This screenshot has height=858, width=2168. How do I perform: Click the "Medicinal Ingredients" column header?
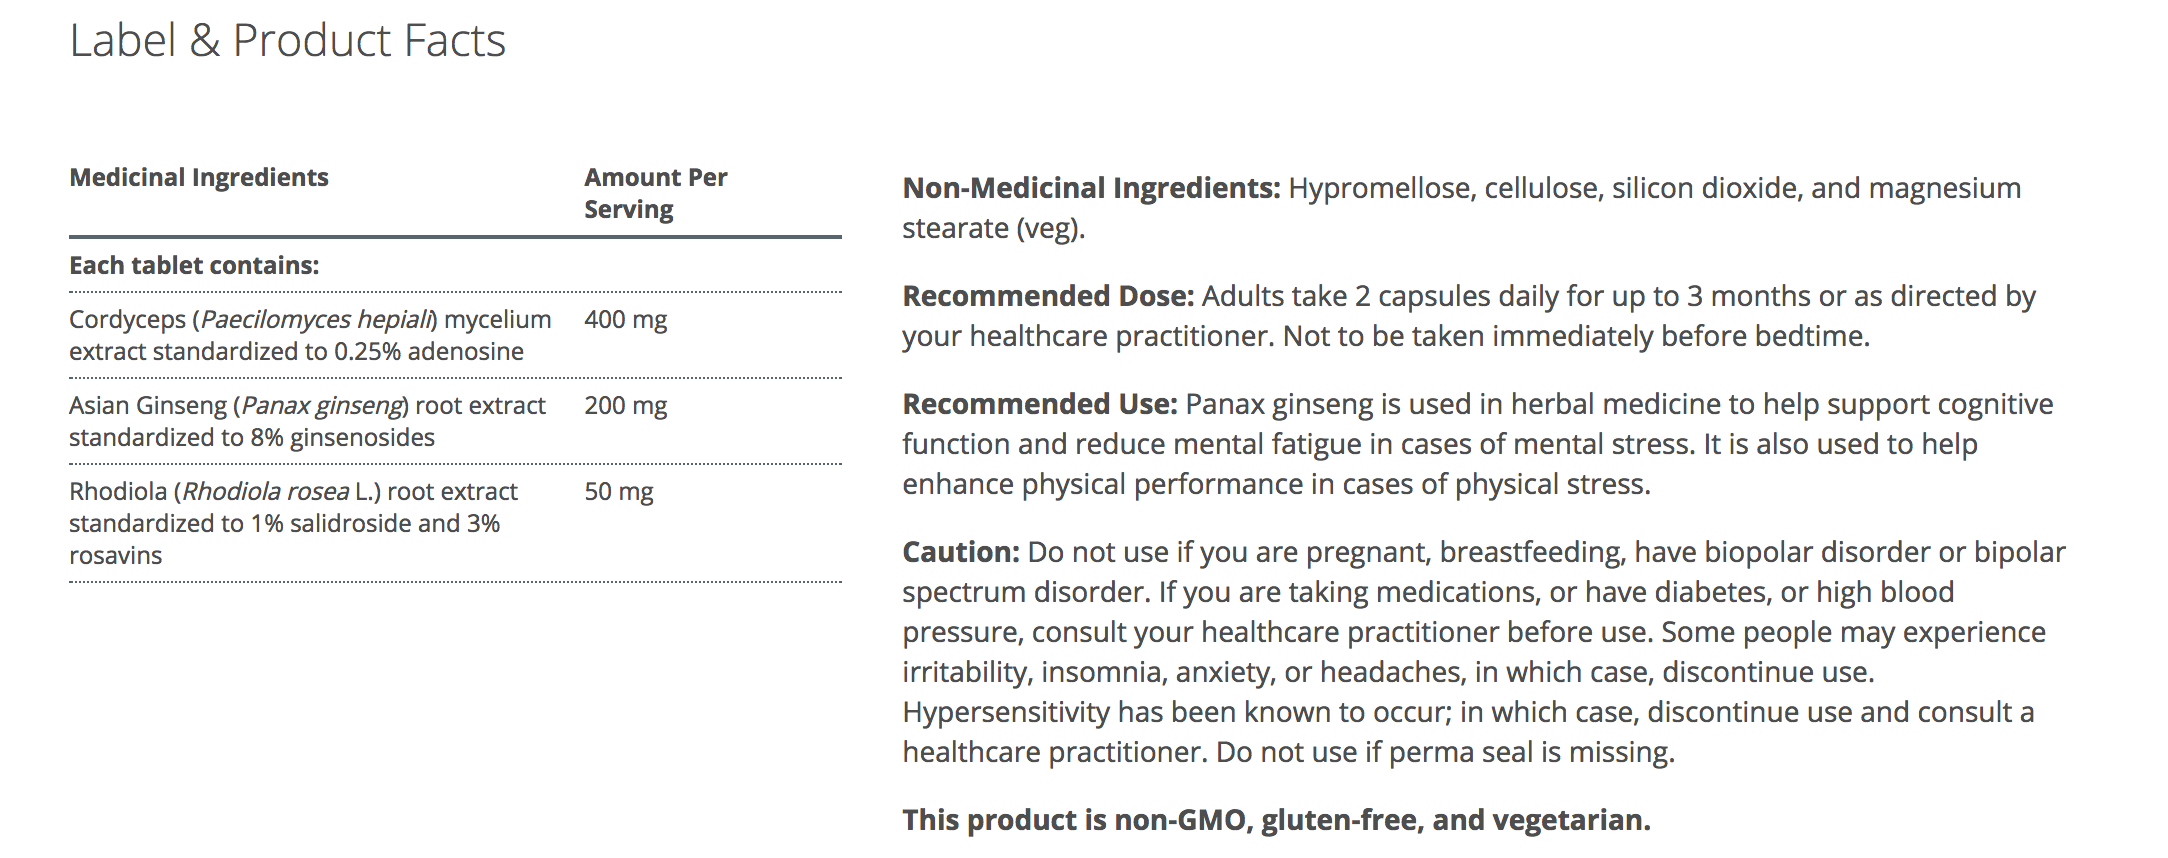pos(198,177)
